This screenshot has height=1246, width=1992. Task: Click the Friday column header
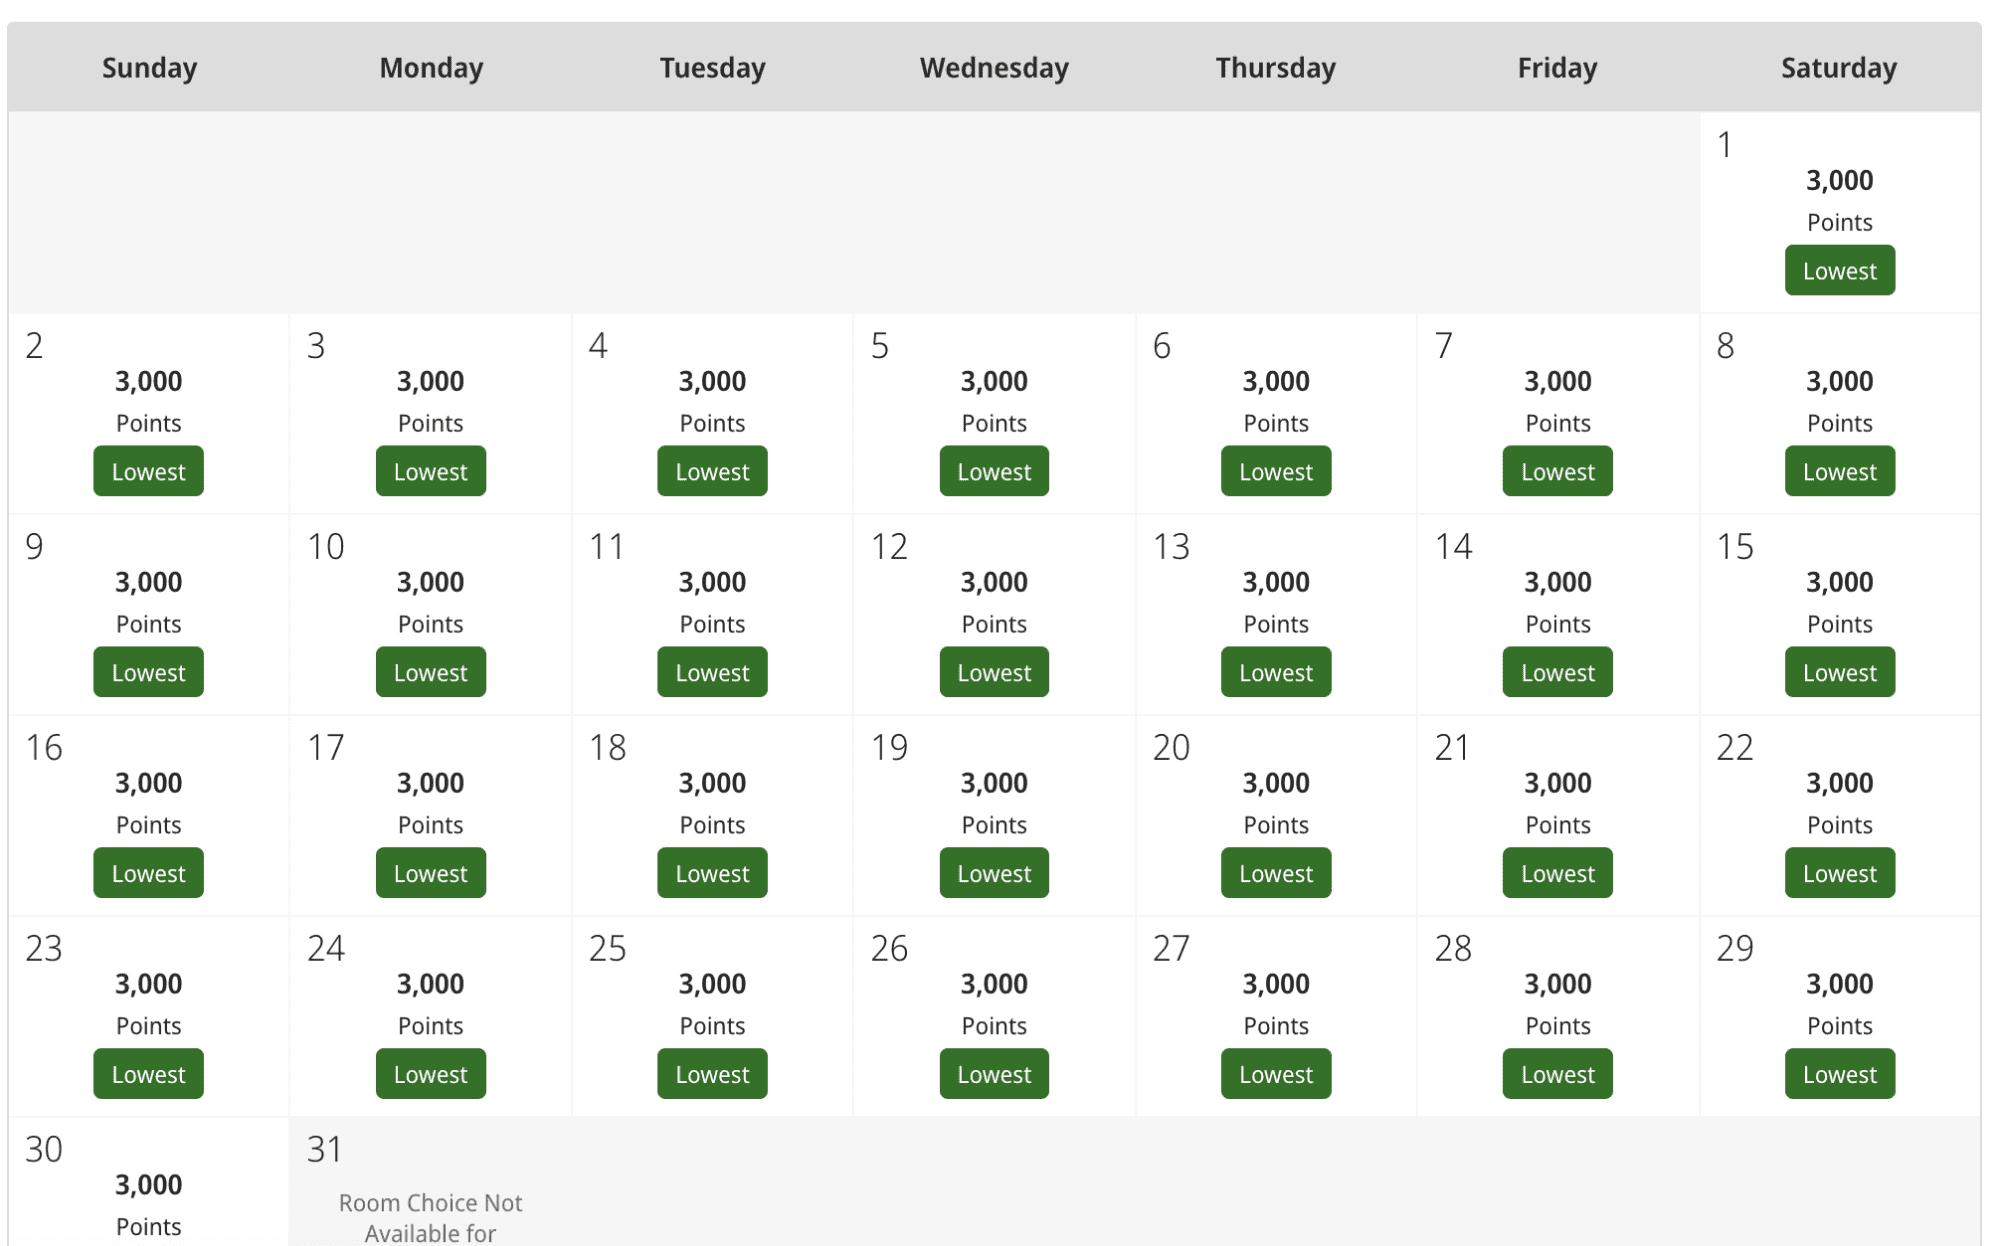point(1557,67)
